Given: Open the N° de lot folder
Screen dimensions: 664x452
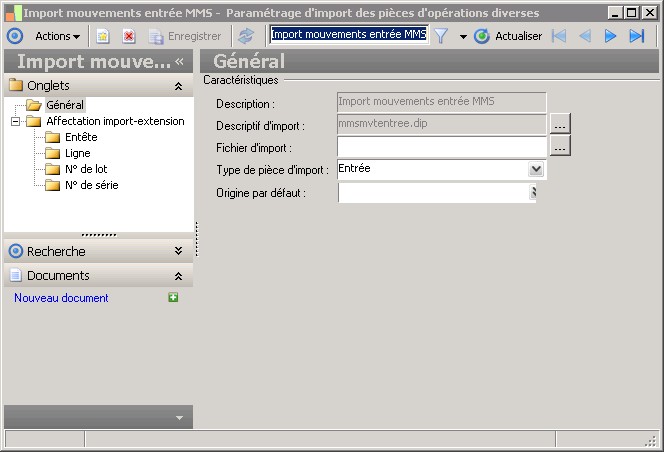Looking at the screenshot, I should click(86, 169).
